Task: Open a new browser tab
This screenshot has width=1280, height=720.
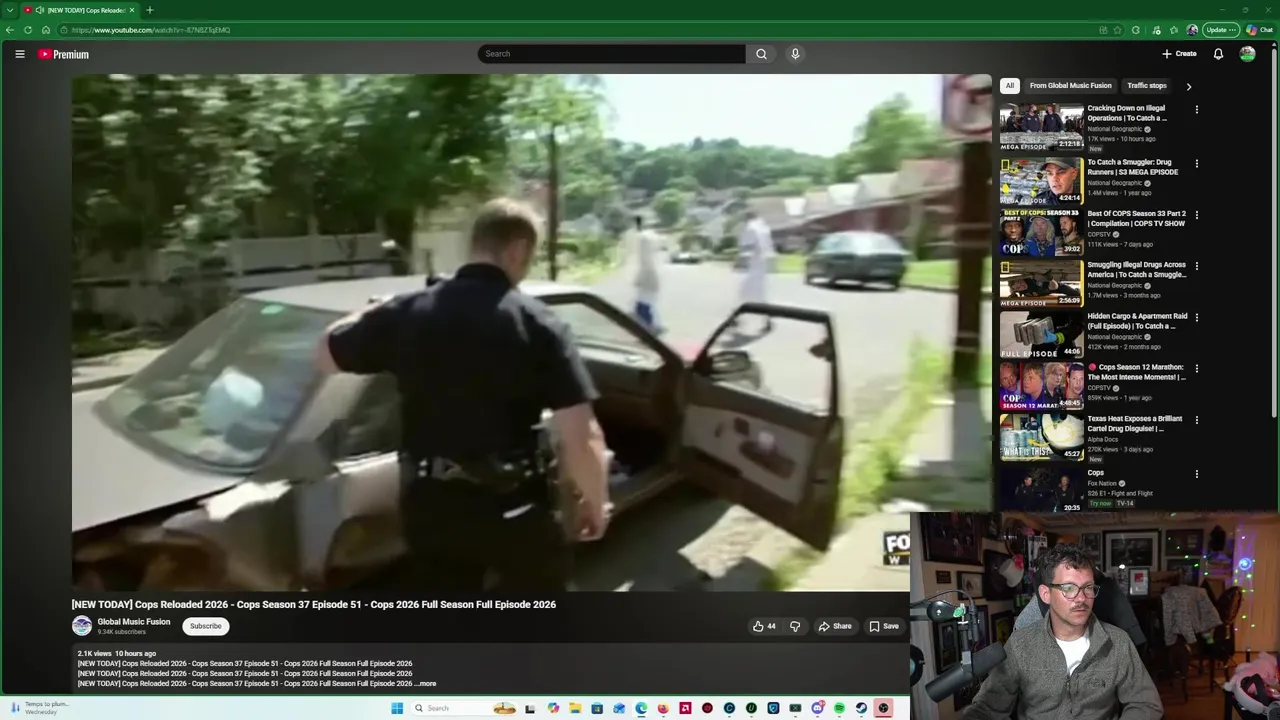Action: pos(149,10)
